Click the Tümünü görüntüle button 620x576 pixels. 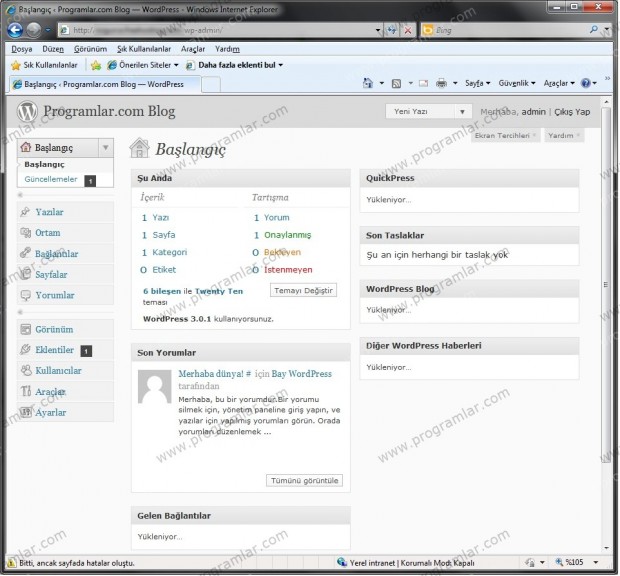click(x=304, y=480)
